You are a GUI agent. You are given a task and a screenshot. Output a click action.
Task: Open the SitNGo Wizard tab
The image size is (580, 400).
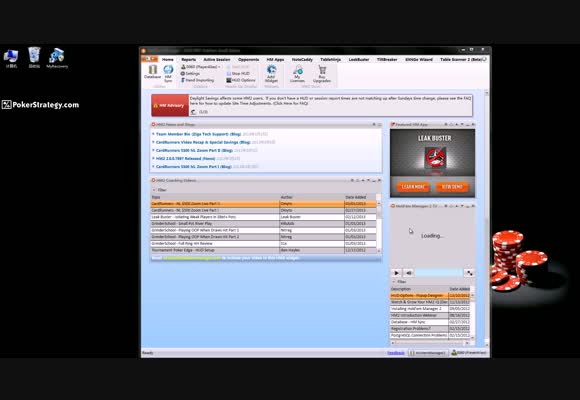[419, 59]
